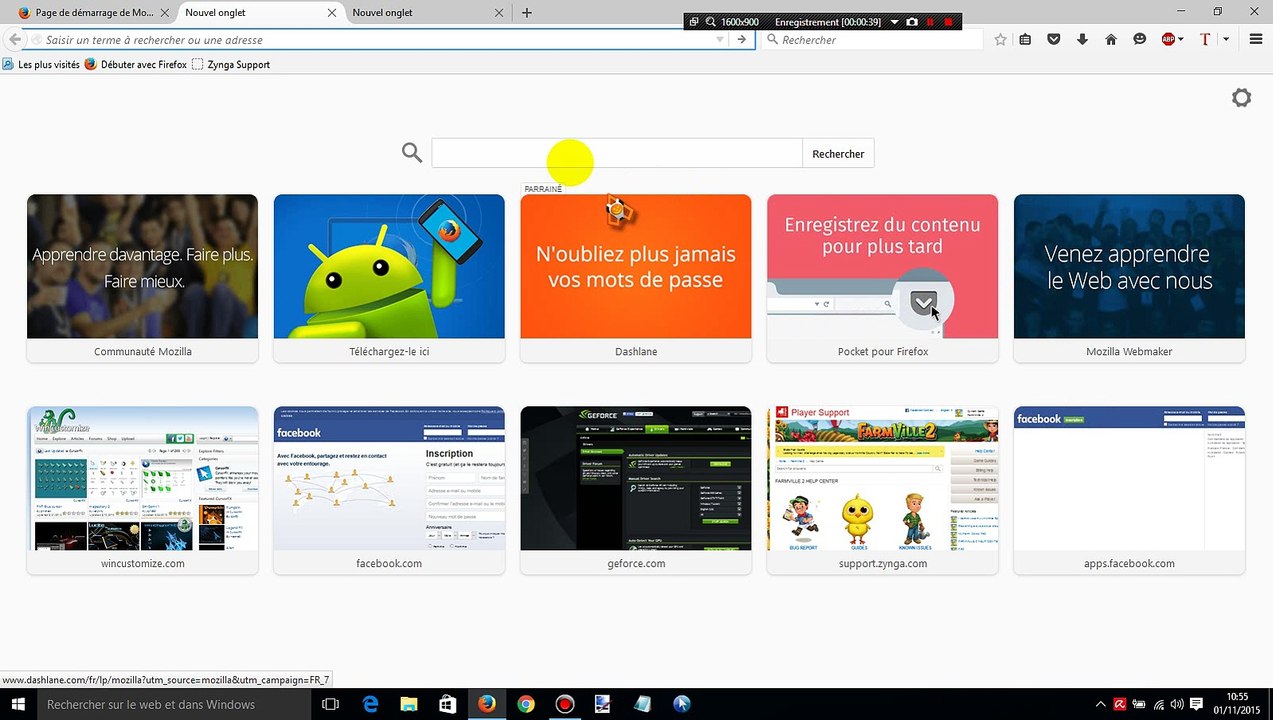
Task: Open the Firefox hamburger menu
Action: click(1256, 40)
